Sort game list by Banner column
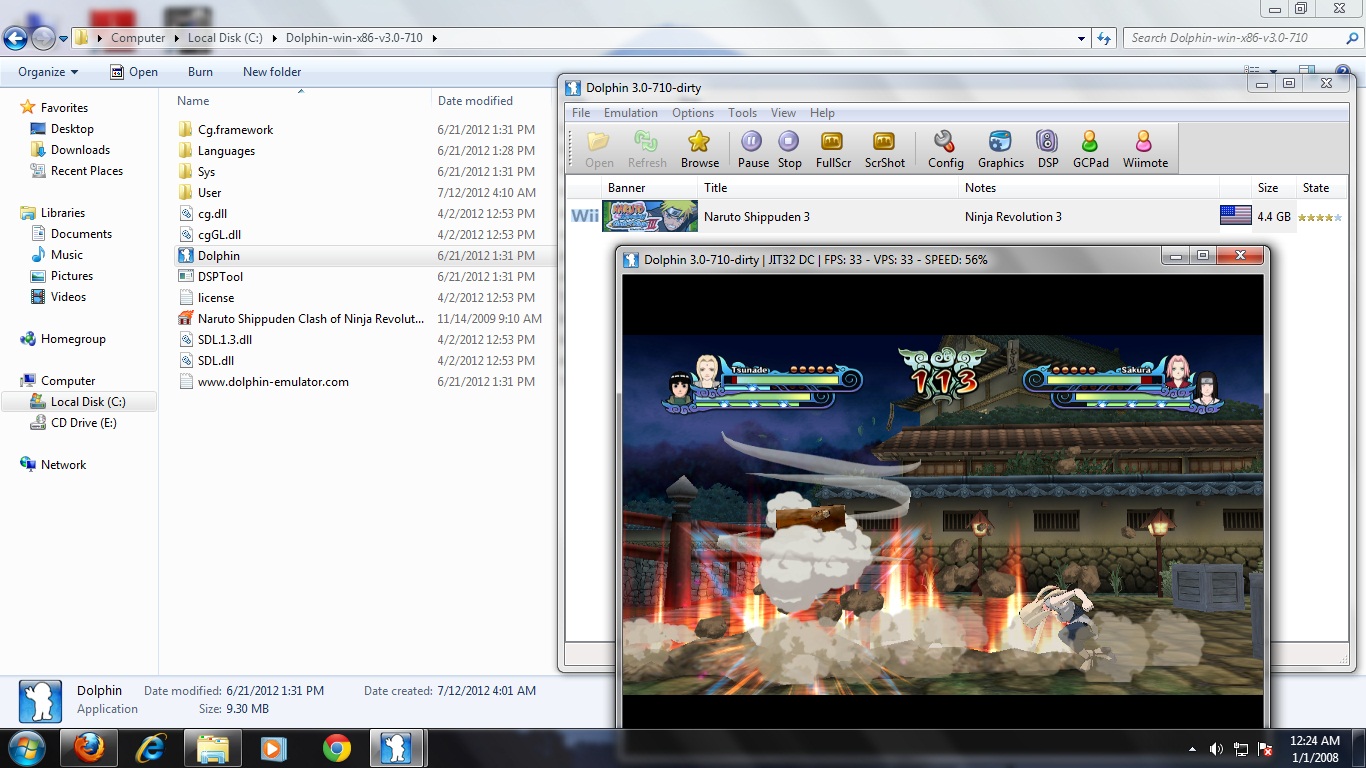1366x768 pixels. click(x=649, y=188)
